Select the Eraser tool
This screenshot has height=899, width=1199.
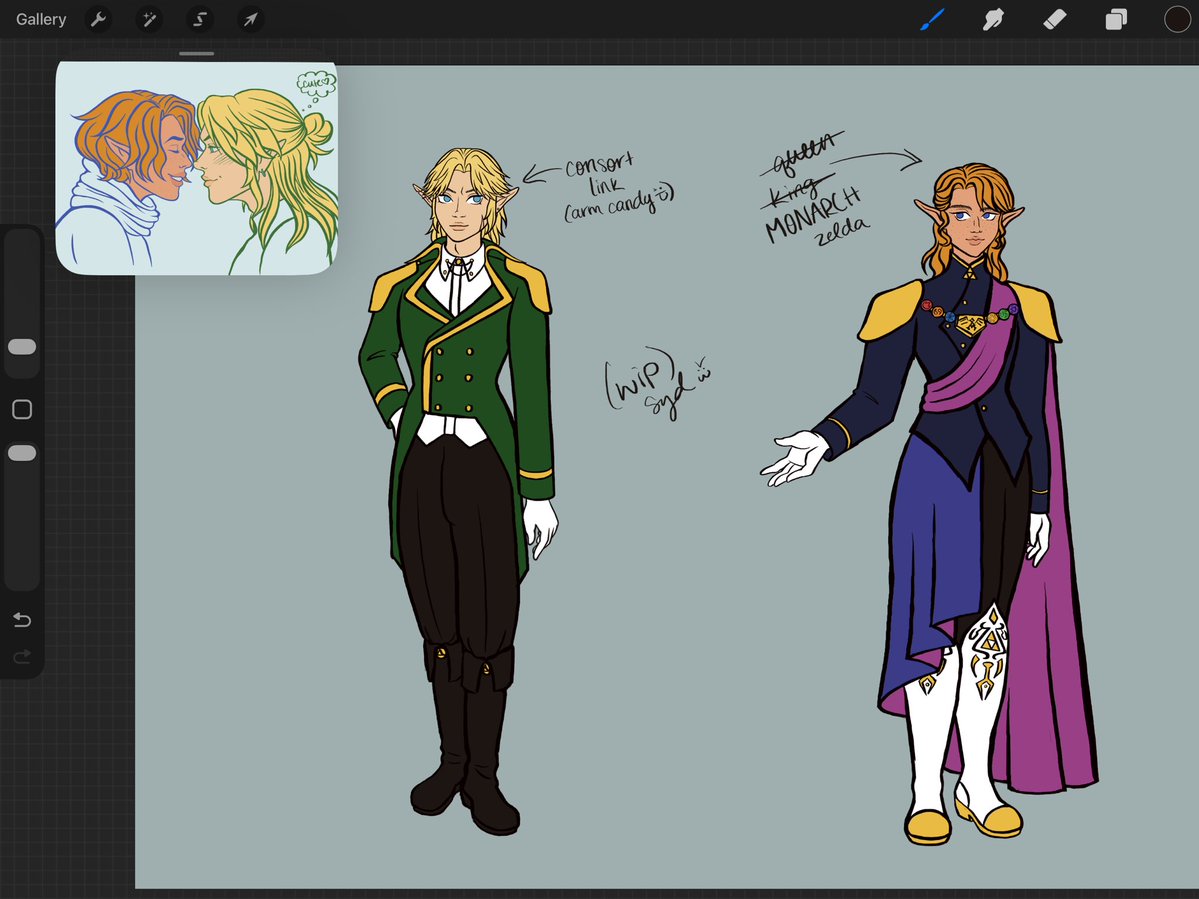[1054, 19]
